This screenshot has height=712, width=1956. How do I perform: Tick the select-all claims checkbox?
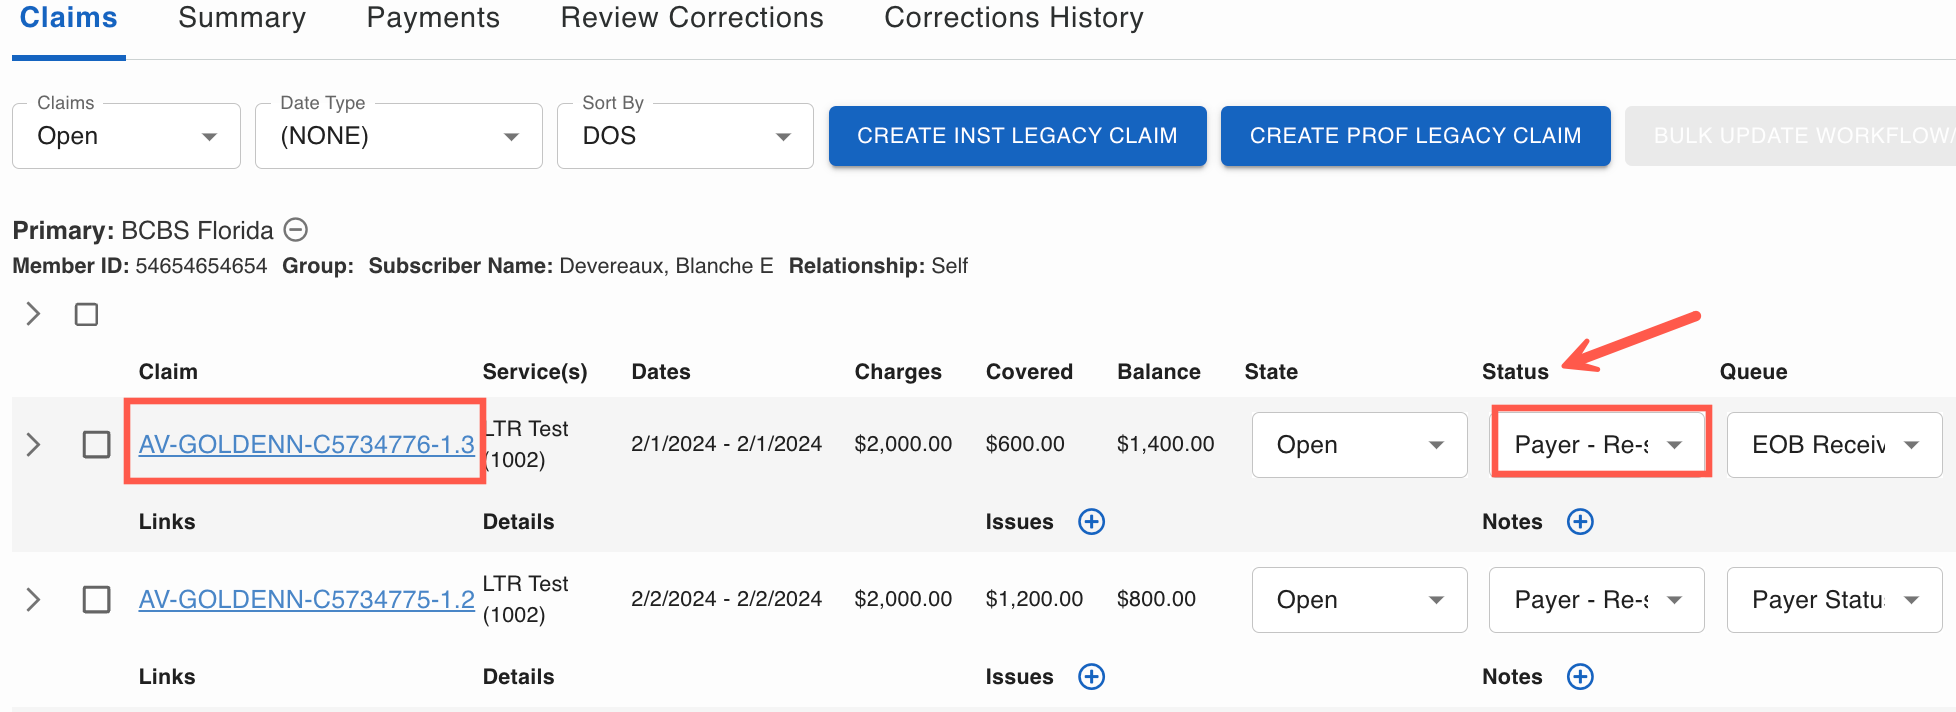87,315
